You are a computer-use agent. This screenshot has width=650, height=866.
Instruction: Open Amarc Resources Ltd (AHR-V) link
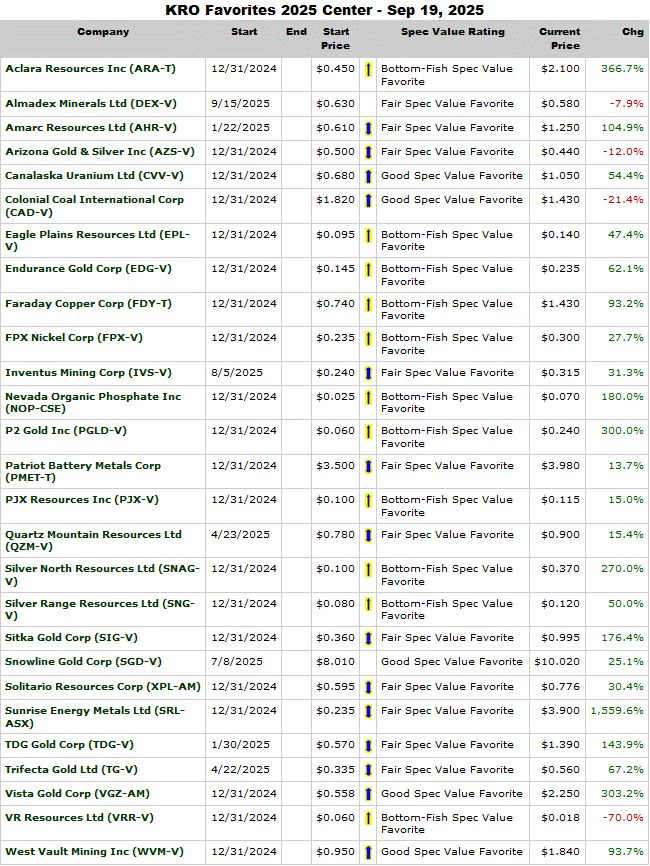point(91,128)
